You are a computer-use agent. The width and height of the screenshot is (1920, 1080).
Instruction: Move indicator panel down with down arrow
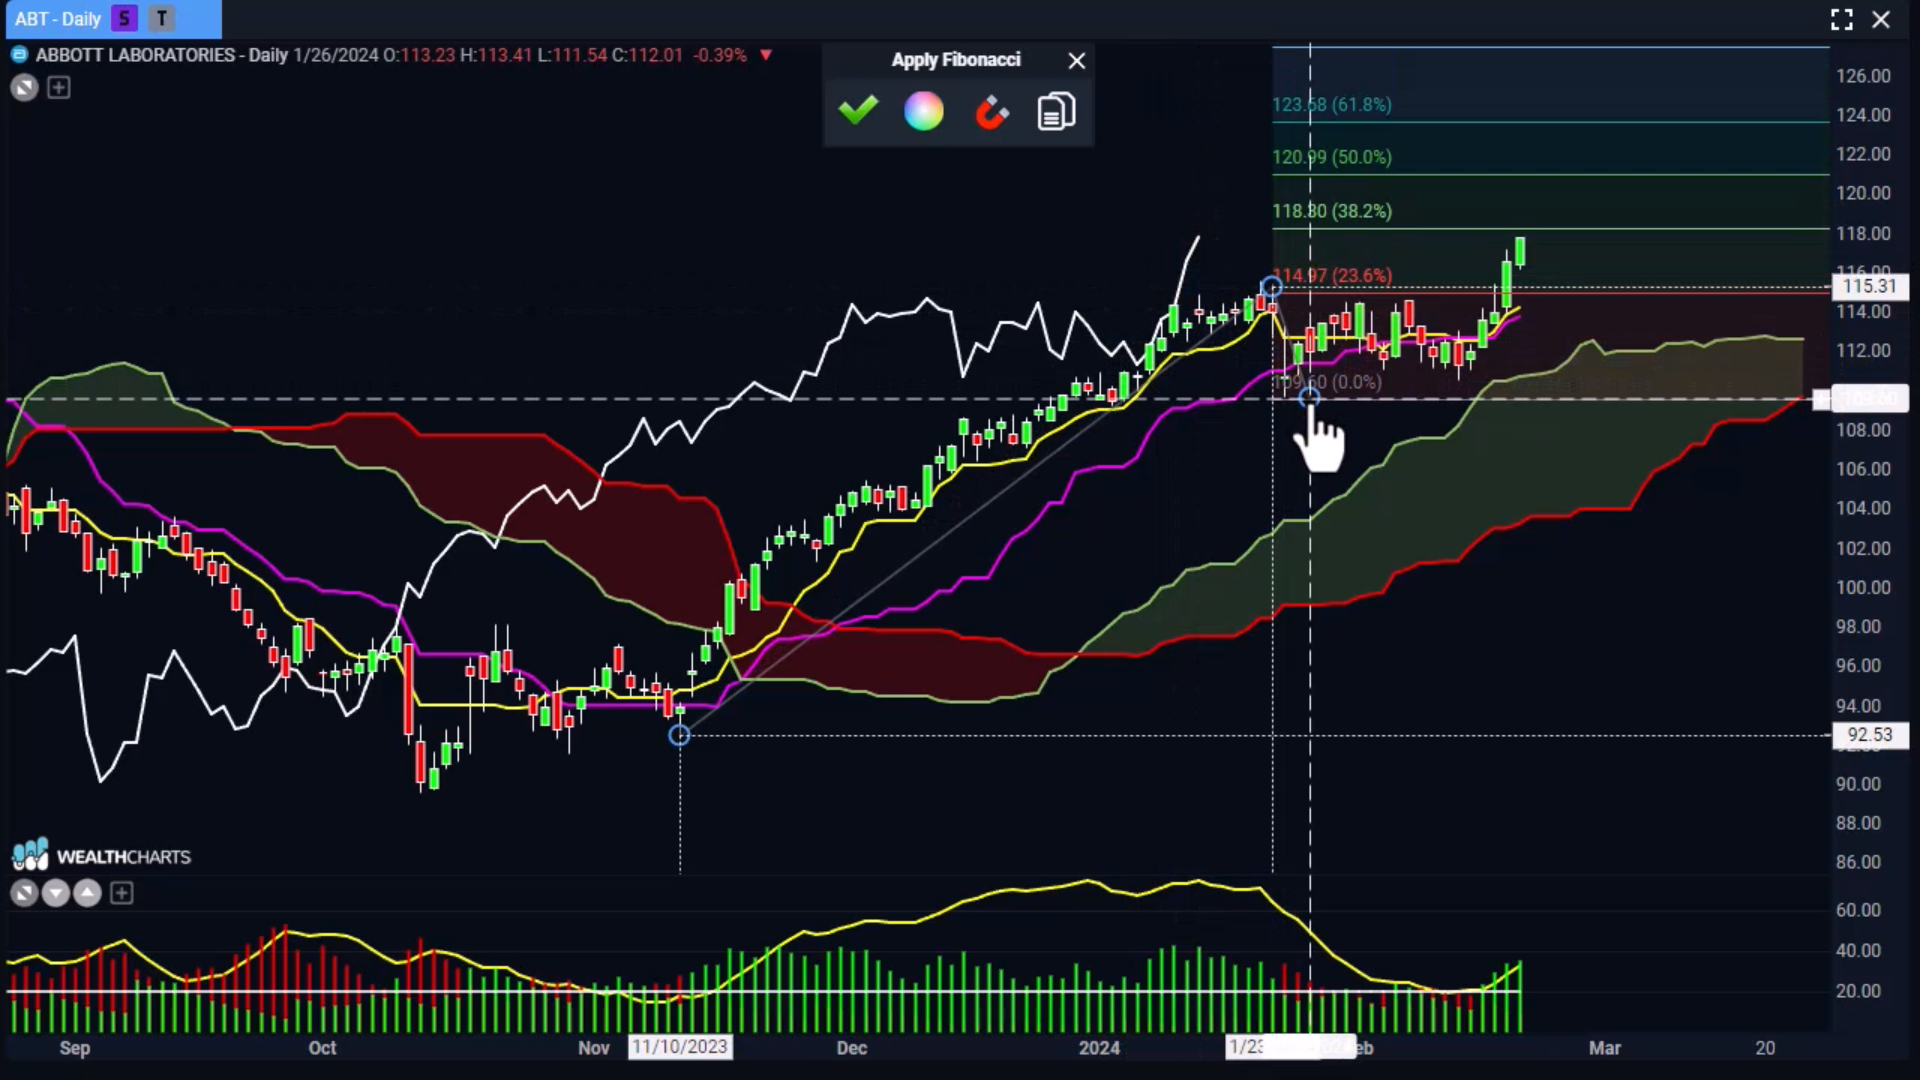pyautogui.click(x=56, y=893)
